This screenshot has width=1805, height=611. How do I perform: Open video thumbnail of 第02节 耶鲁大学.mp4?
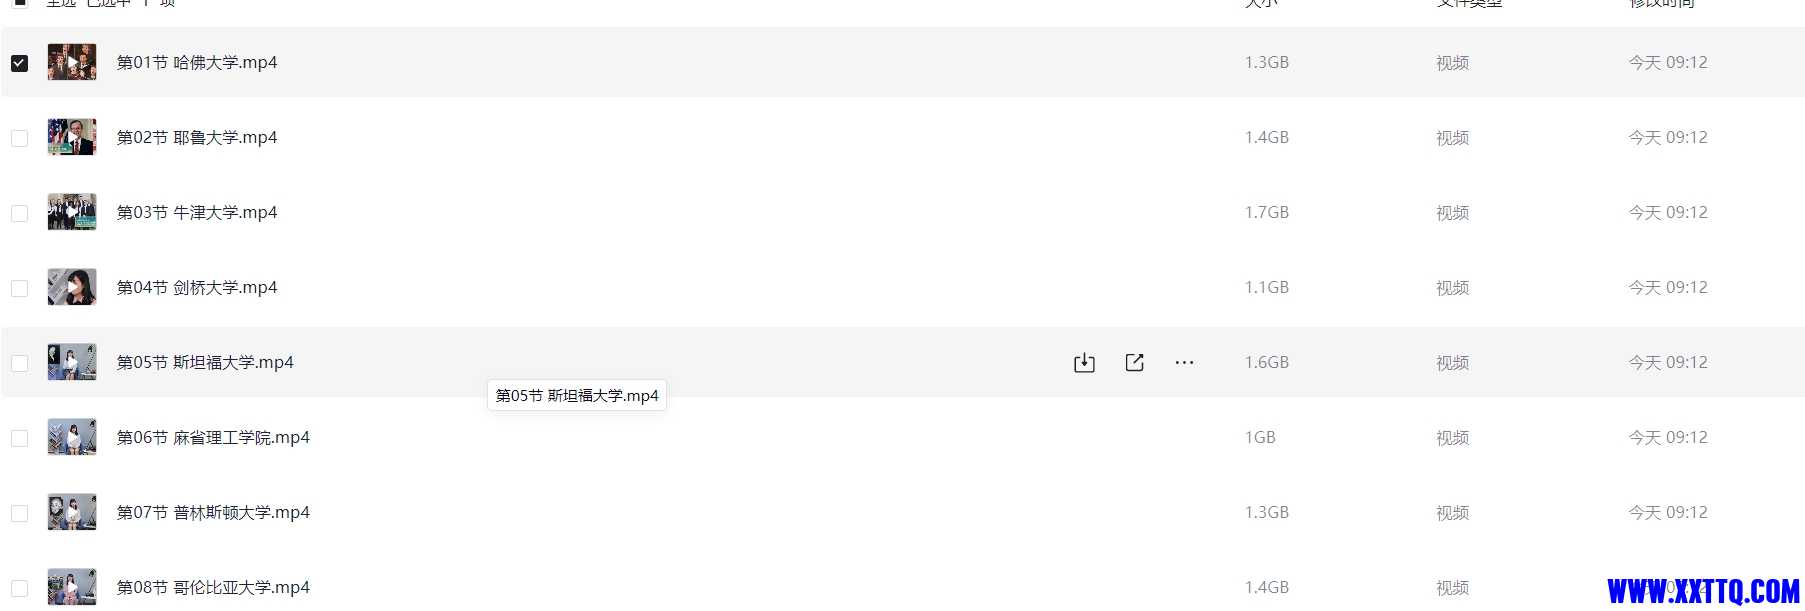pyautogui.click(x=72, y=137)
